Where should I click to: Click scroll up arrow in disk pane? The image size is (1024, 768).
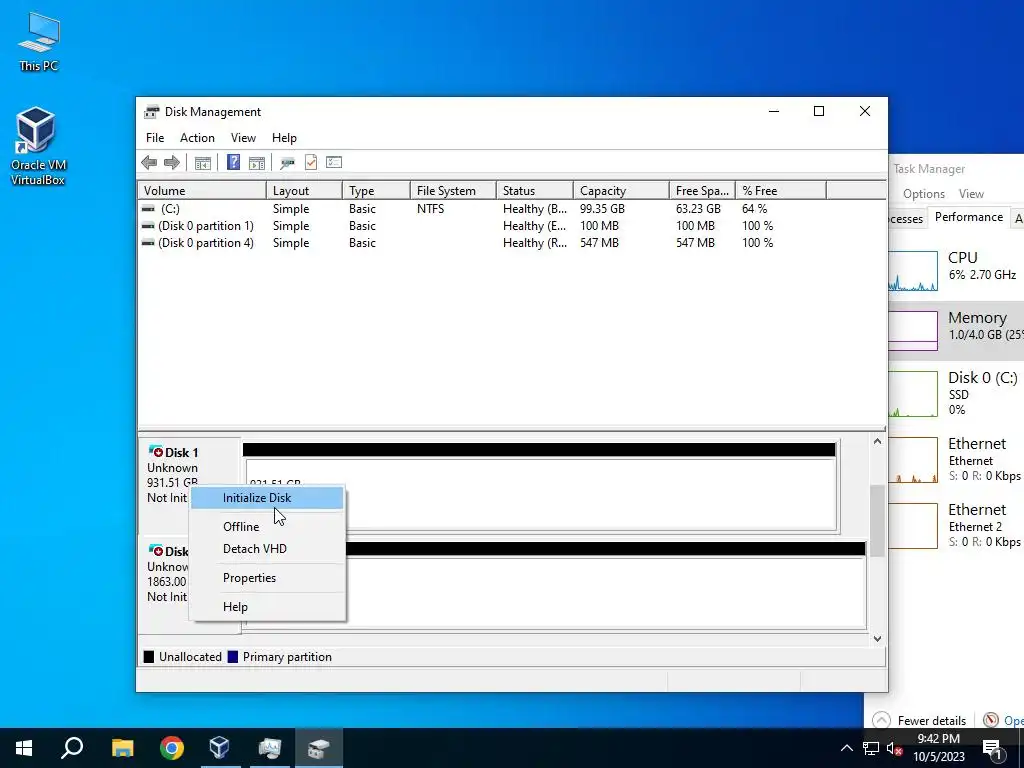pos(878,441)
